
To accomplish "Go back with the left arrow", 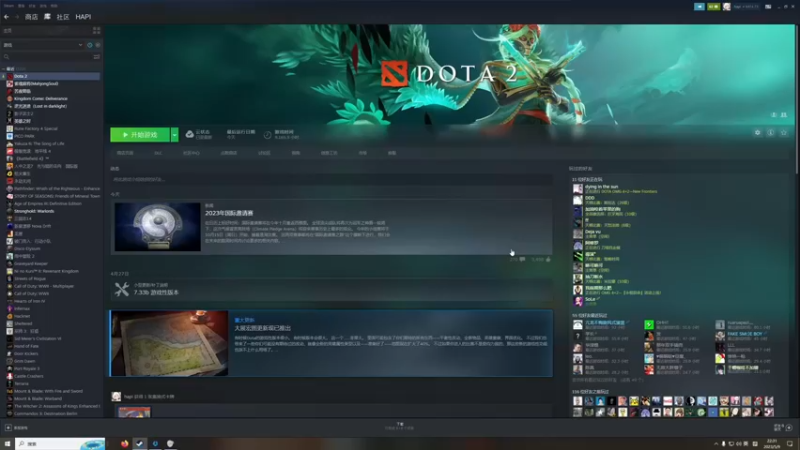I will [x=6, y=17].
